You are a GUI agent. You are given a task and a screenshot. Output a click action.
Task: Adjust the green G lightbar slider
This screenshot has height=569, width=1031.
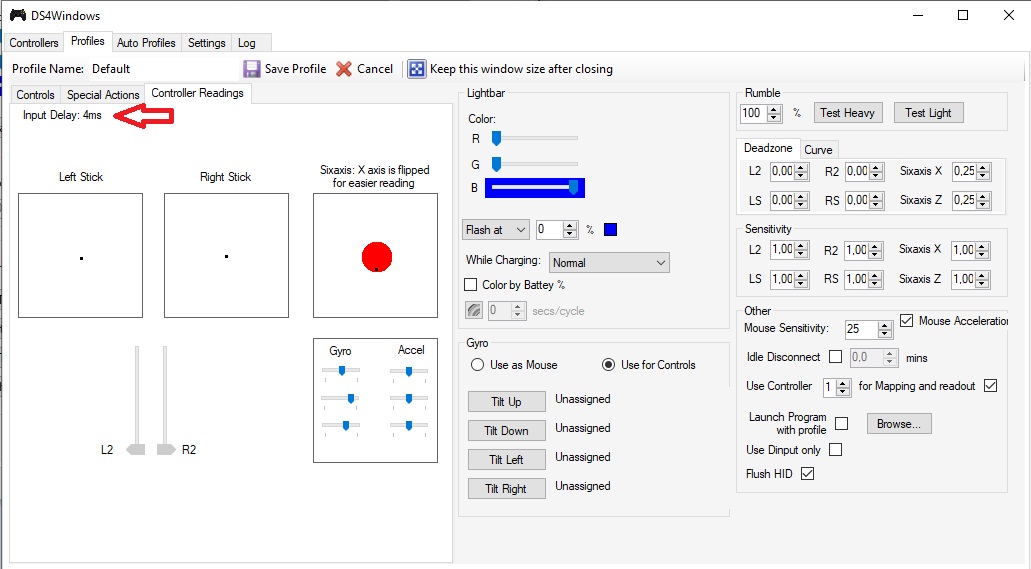(535, 164)
